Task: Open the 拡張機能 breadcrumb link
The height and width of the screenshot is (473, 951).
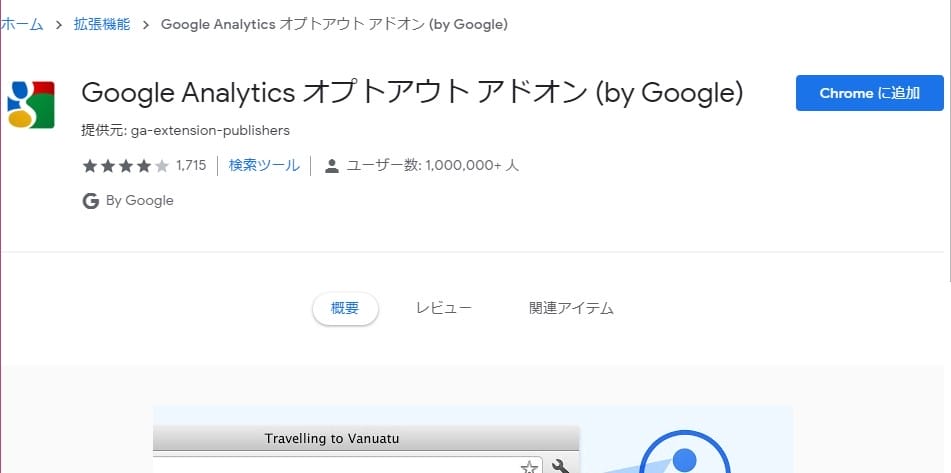Action: (101, 25)
